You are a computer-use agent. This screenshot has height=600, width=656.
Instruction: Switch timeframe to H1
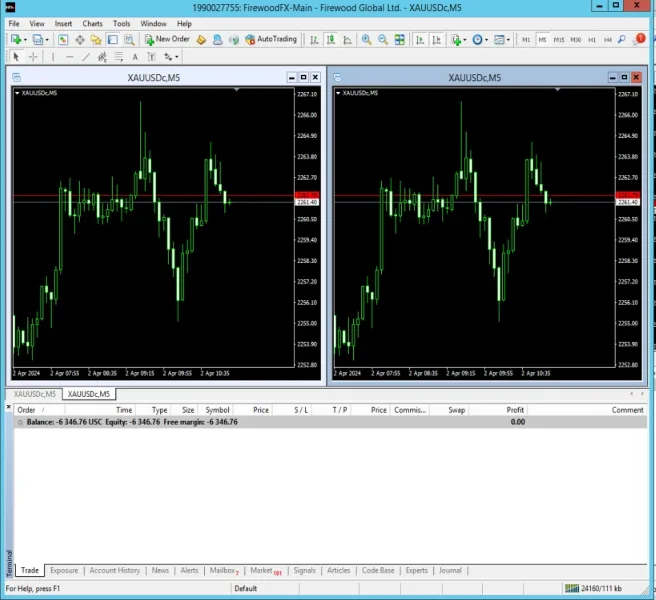point(592,39)
